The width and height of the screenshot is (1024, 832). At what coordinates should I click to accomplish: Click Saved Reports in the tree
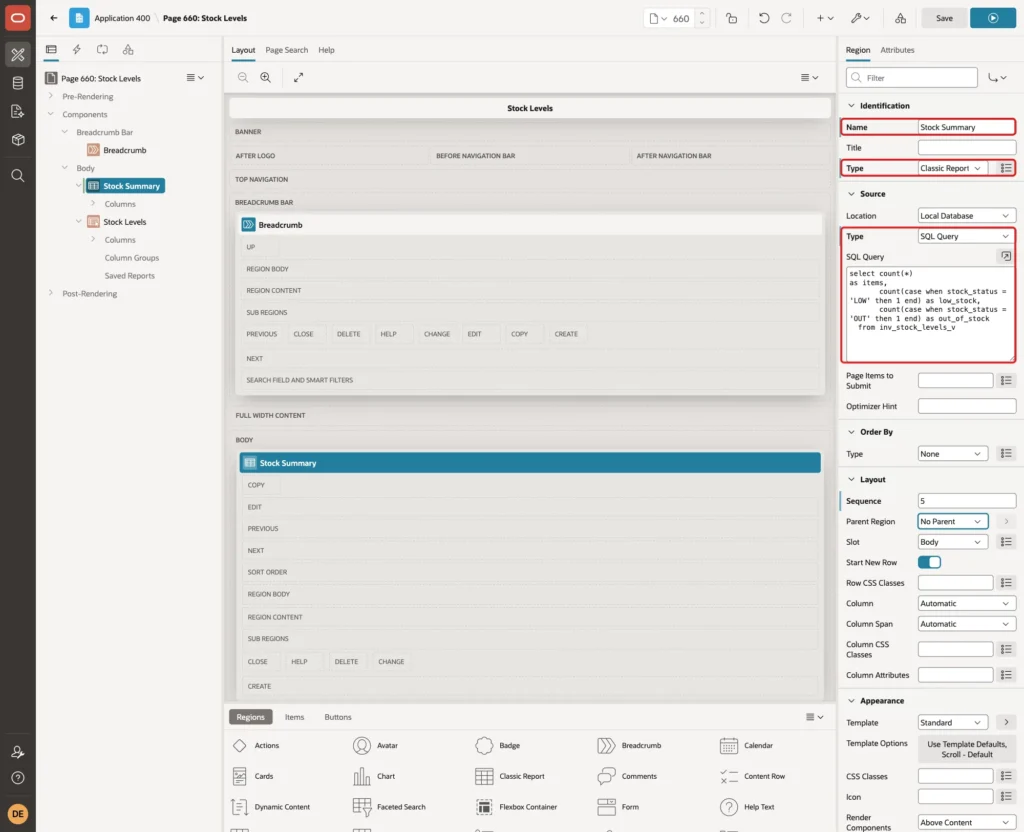[129, 276]
